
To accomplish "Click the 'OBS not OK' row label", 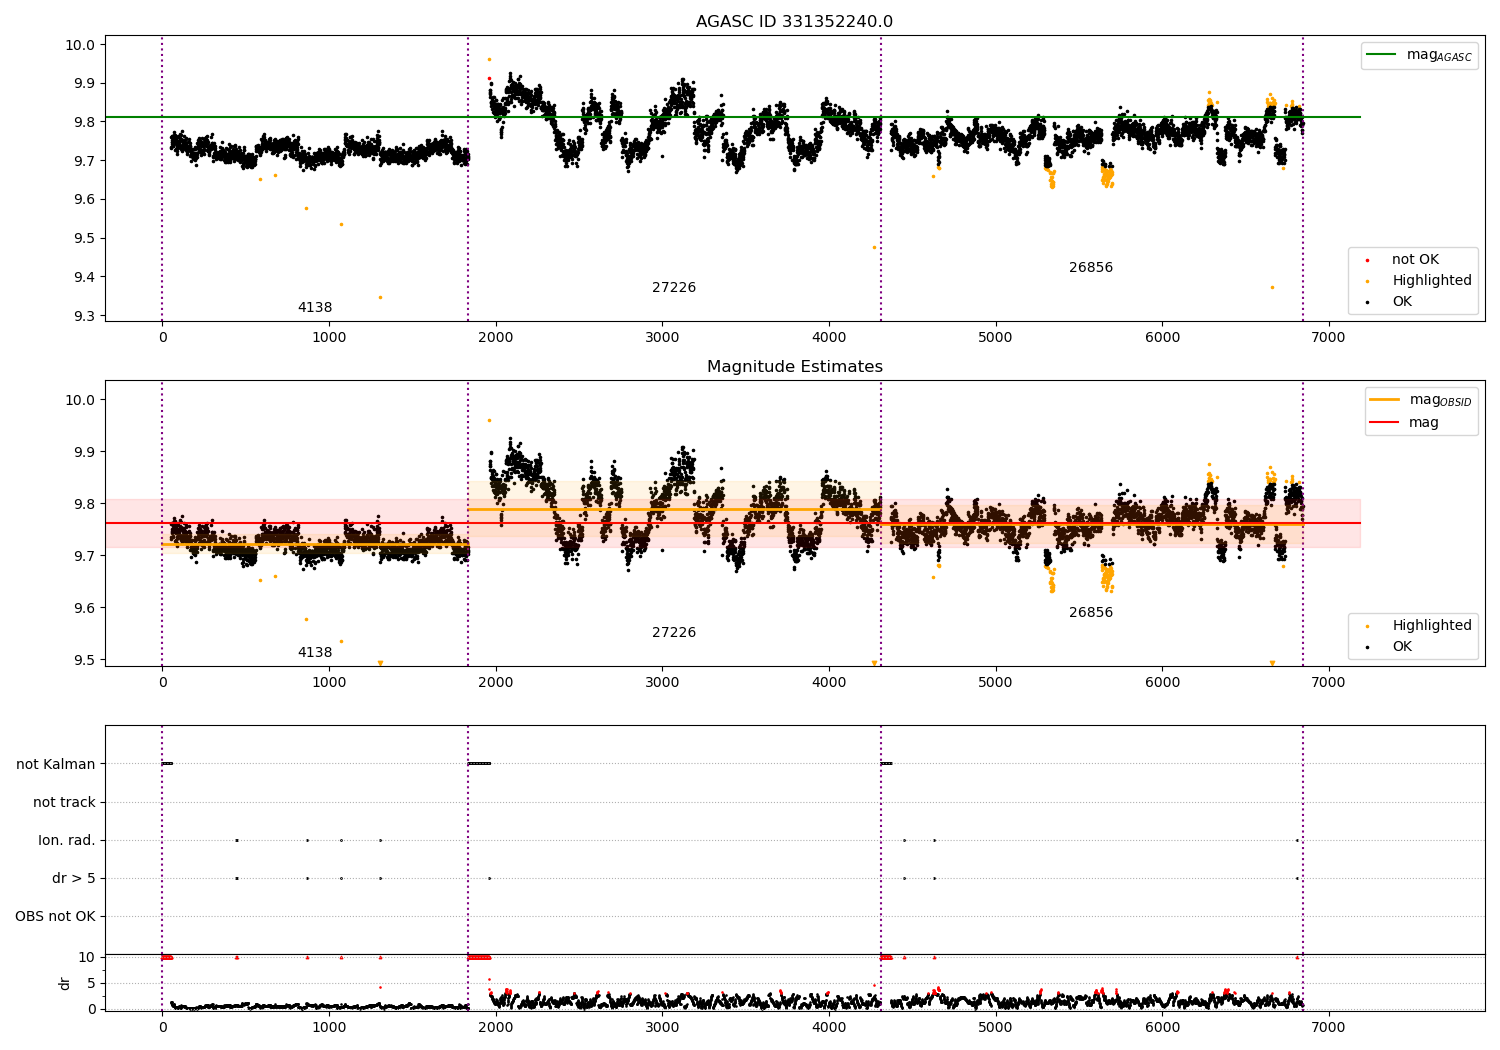I will click(55, 917).
